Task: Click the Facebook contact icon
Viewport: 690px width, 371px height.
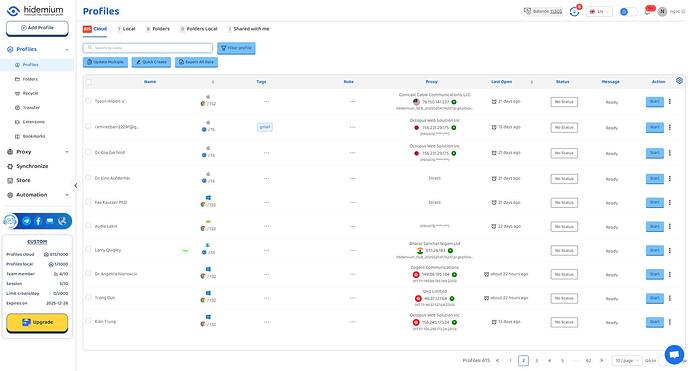Action: [38, 221]
